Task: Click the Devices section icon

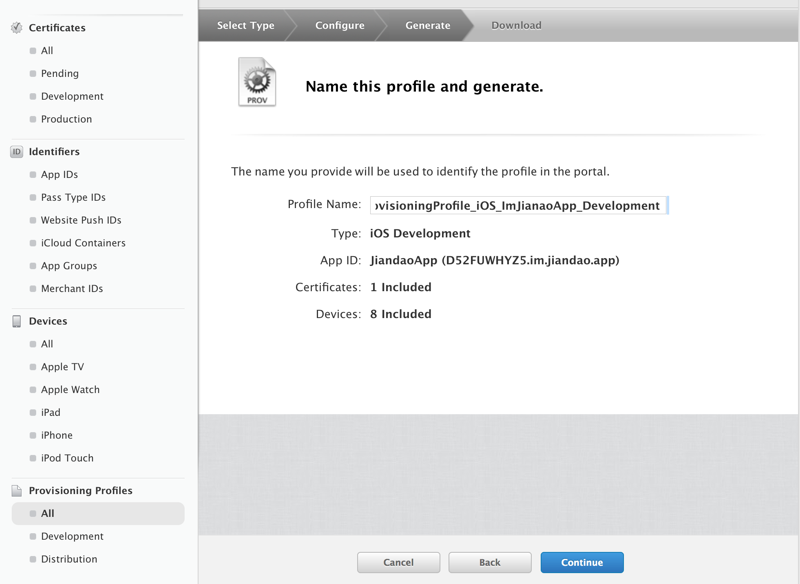Action: (17, 321)
